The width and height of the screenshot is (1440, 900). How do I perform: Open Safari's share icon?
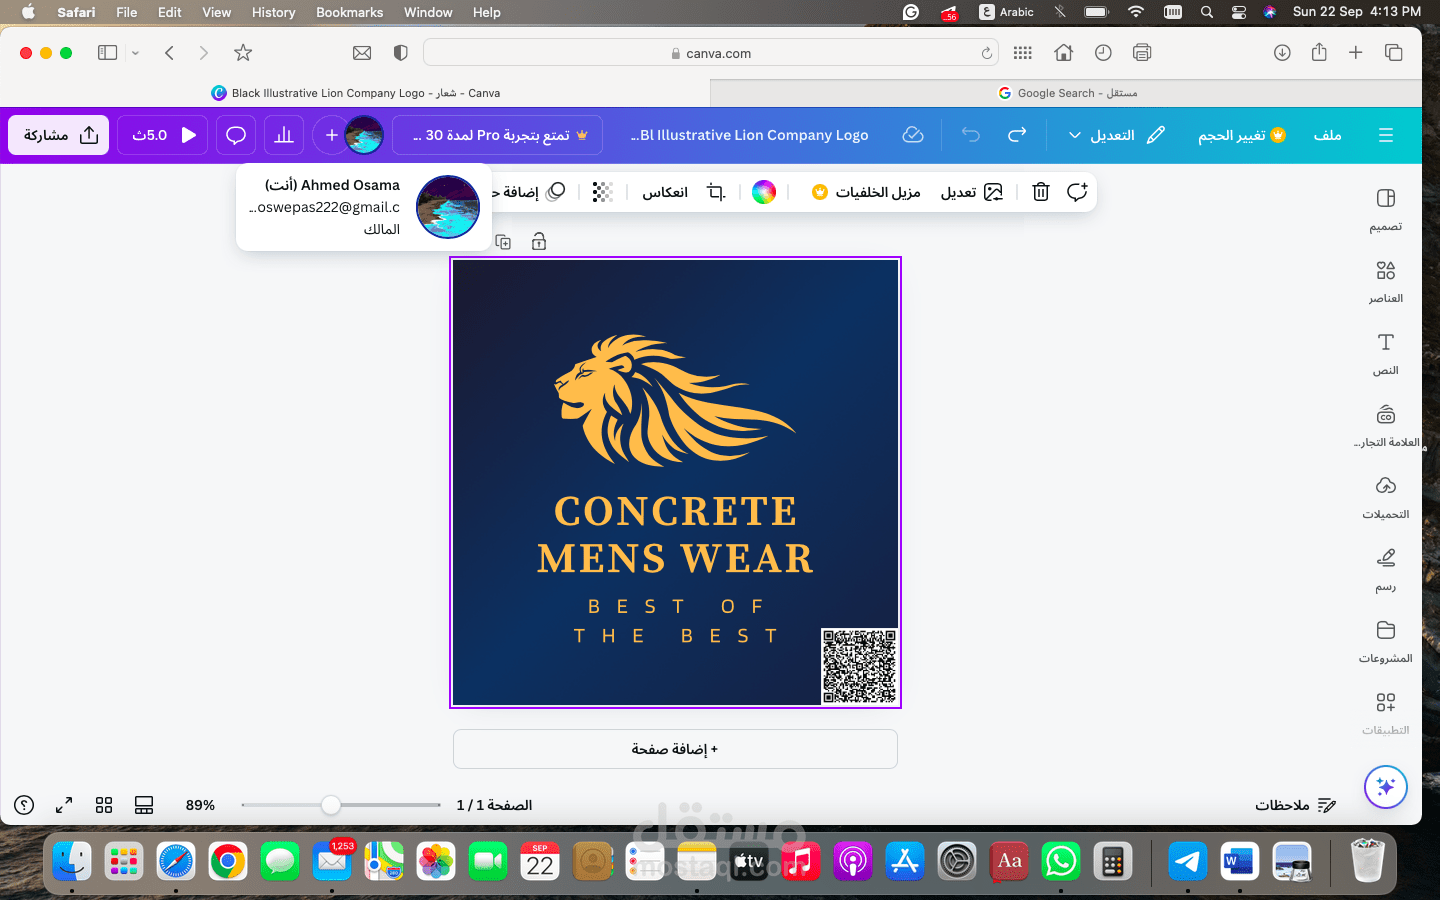pyautogui.click(x=1319, y=53)
